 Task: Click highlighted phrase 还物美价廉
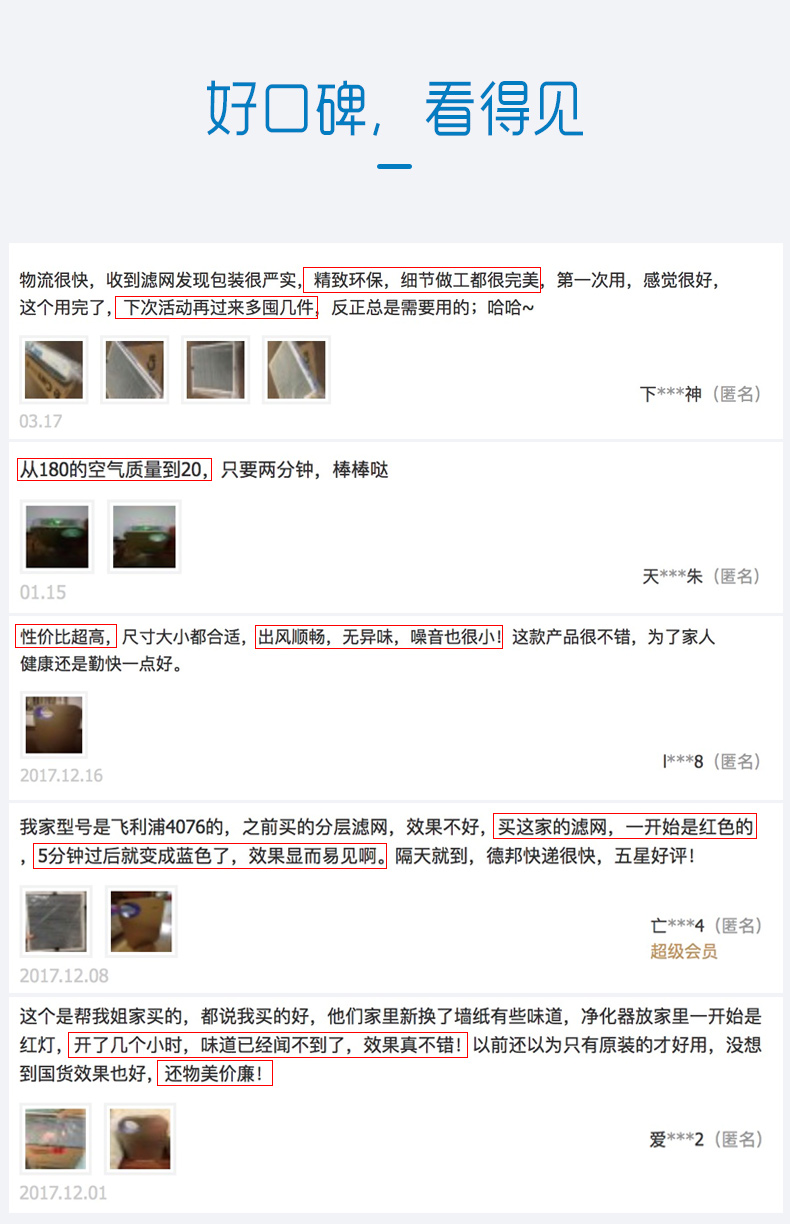pyautogui.click(x=214, y=1075)
